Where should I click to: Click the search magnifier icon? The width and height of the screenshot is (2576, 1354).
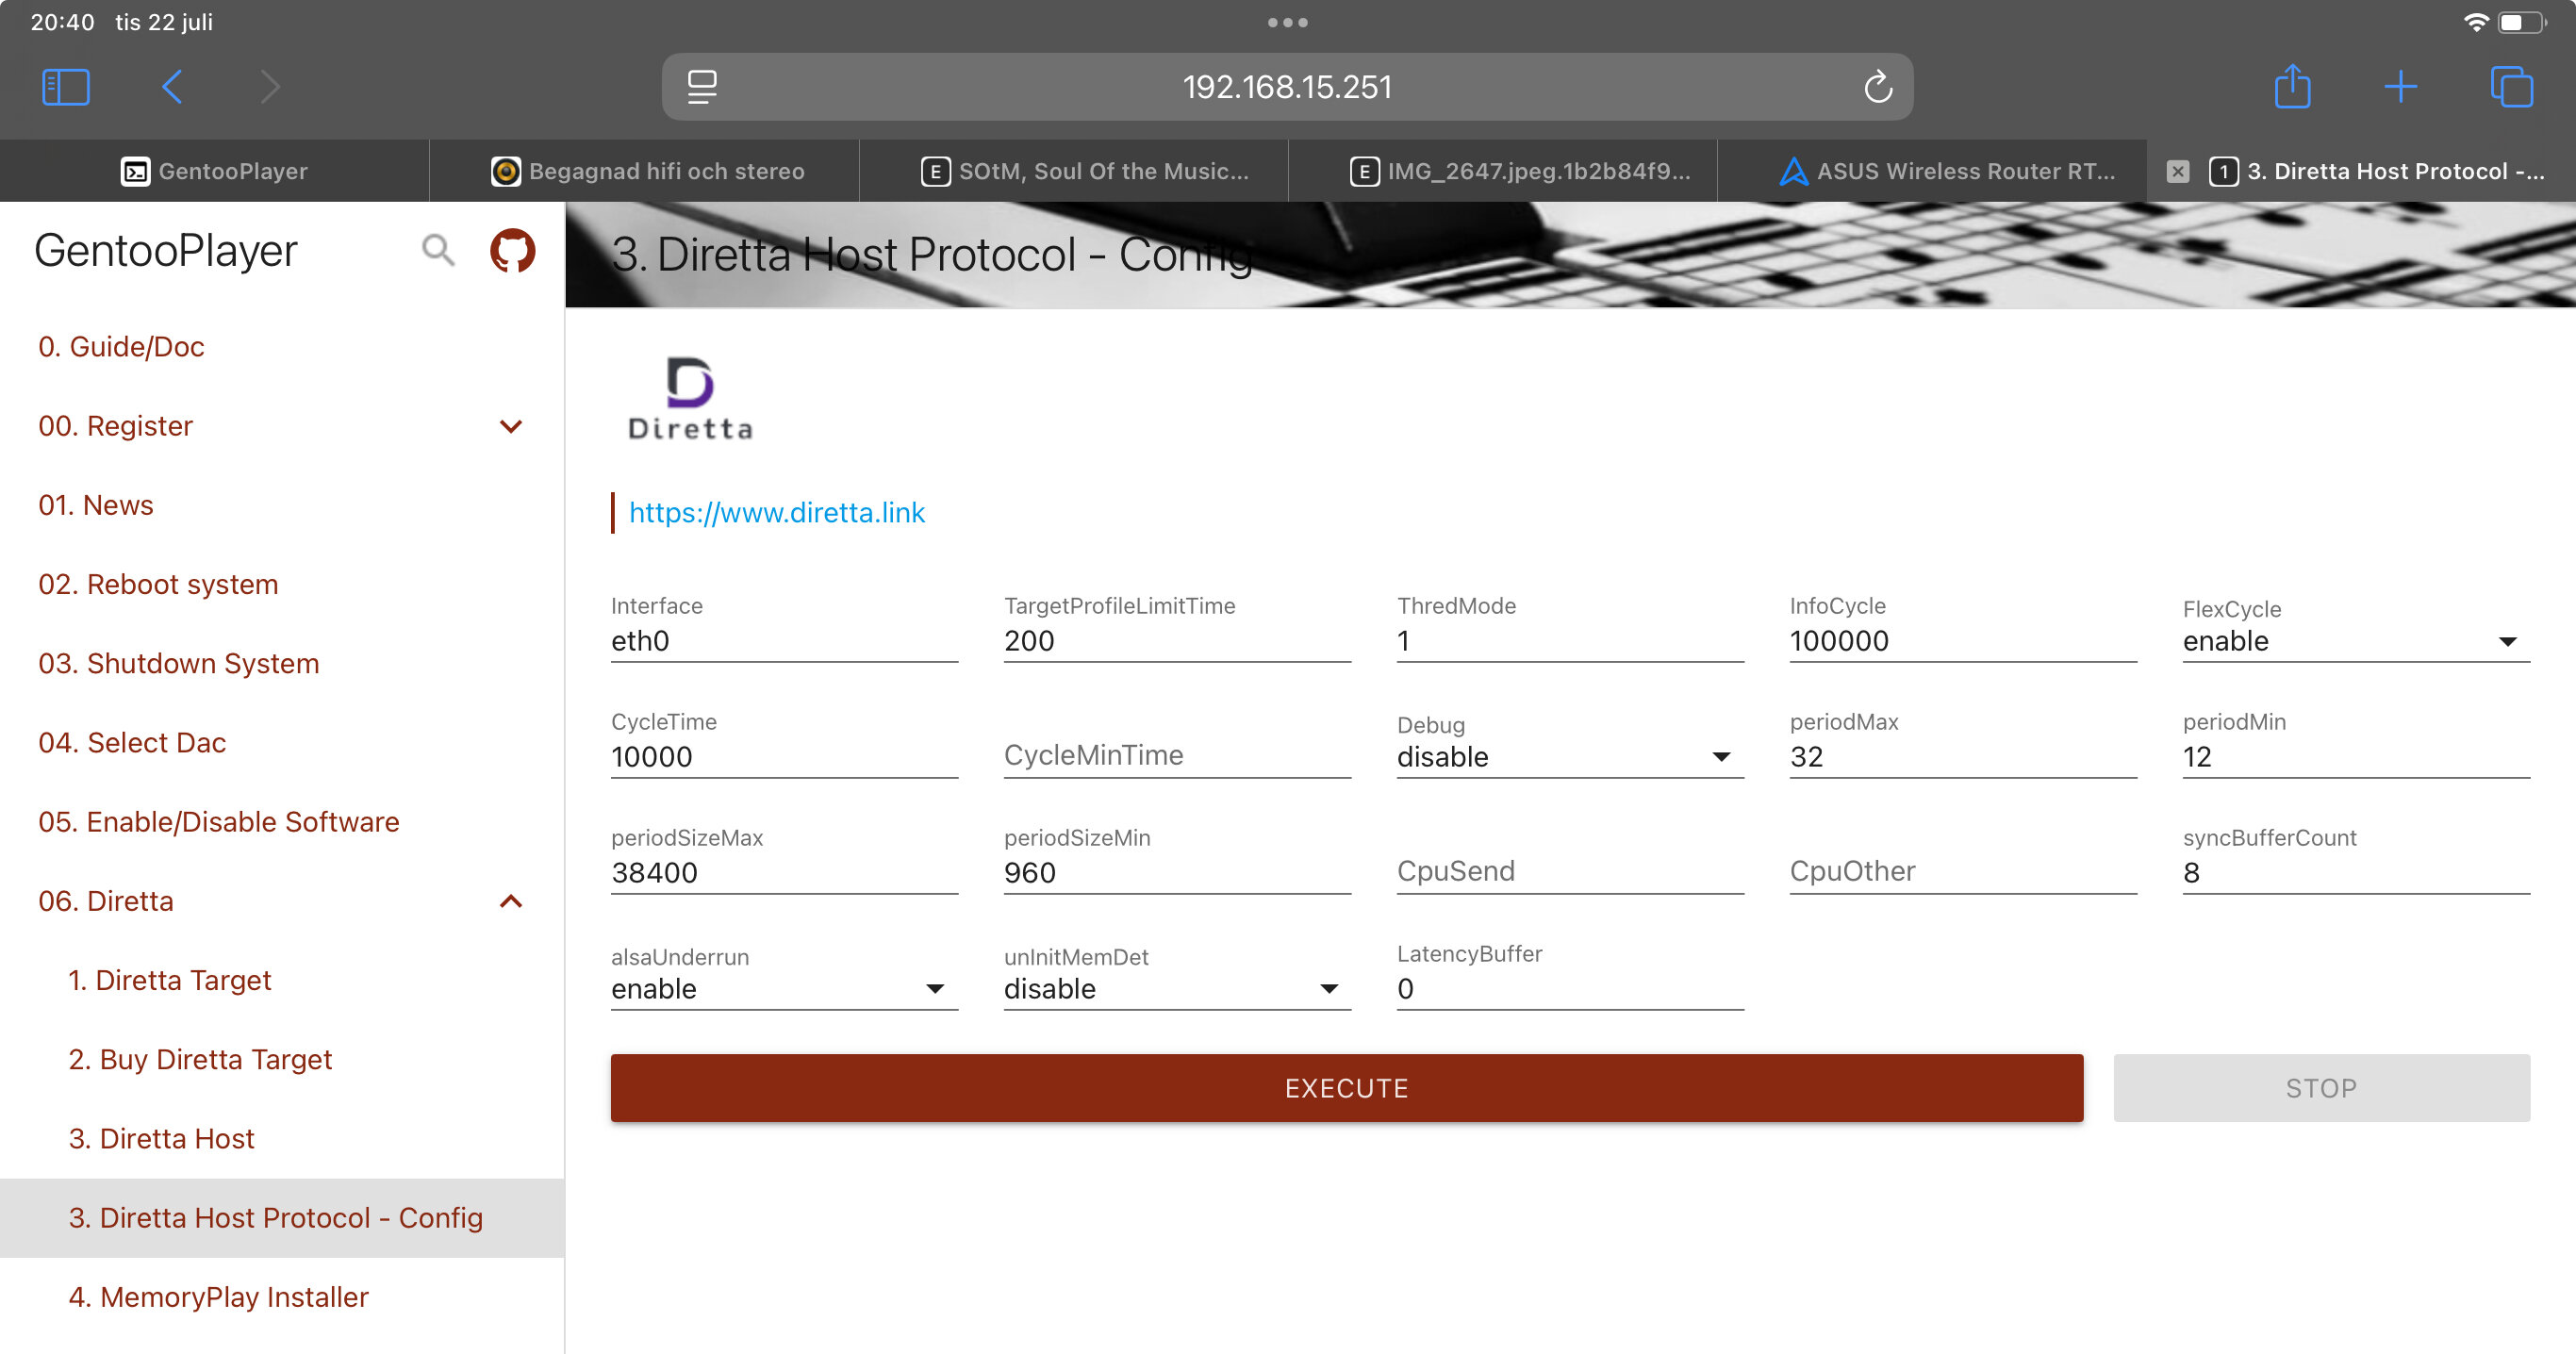pos(437,250)
